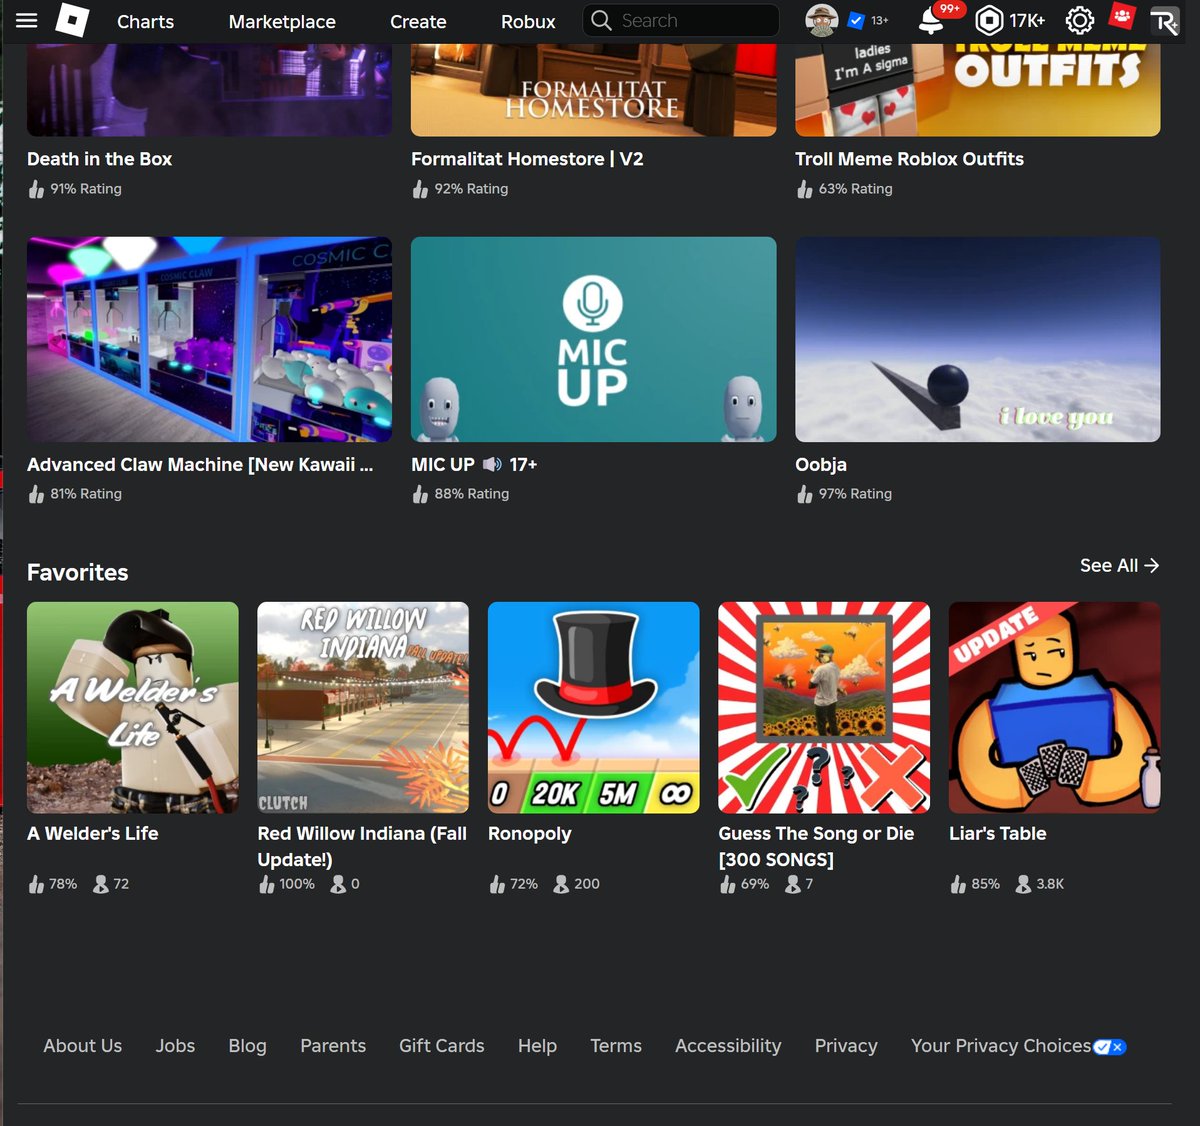Click player count icon for Liar's Table
Image resolution: width=1200 pixels, height=1126 pixels.
[x=1023, y=884]
